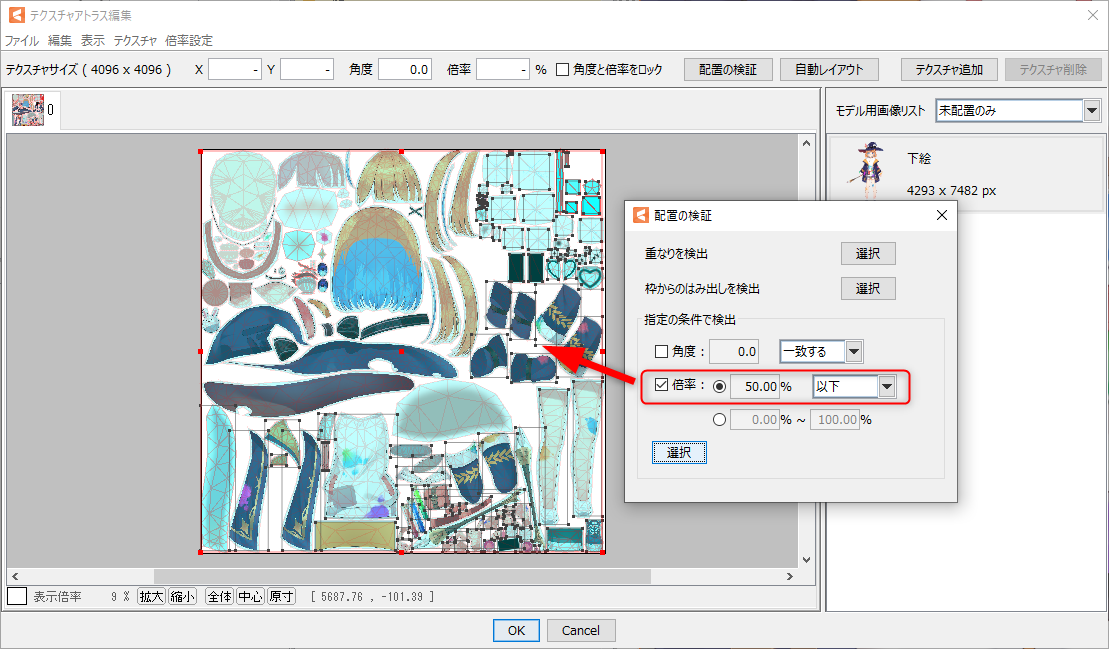The width and height of the screenshot is (1109, 649).
Task: Click the Y position input field
Action: pos(307,69)
